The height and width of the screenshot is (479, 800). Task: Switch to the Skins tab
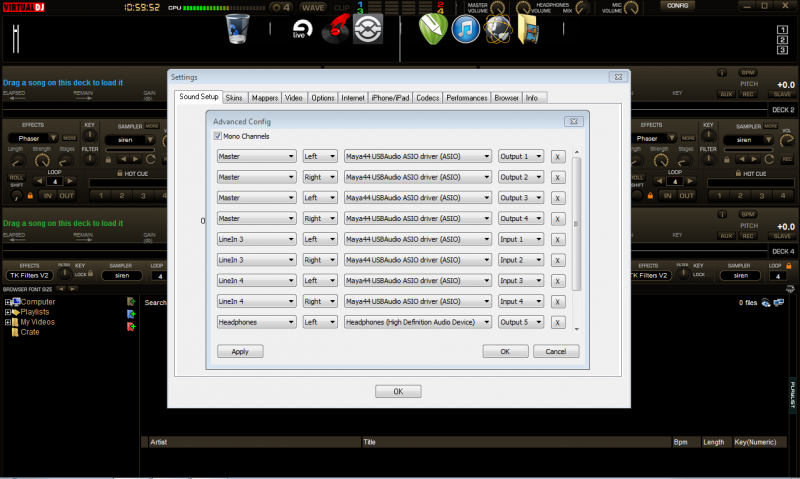point(234,98)
